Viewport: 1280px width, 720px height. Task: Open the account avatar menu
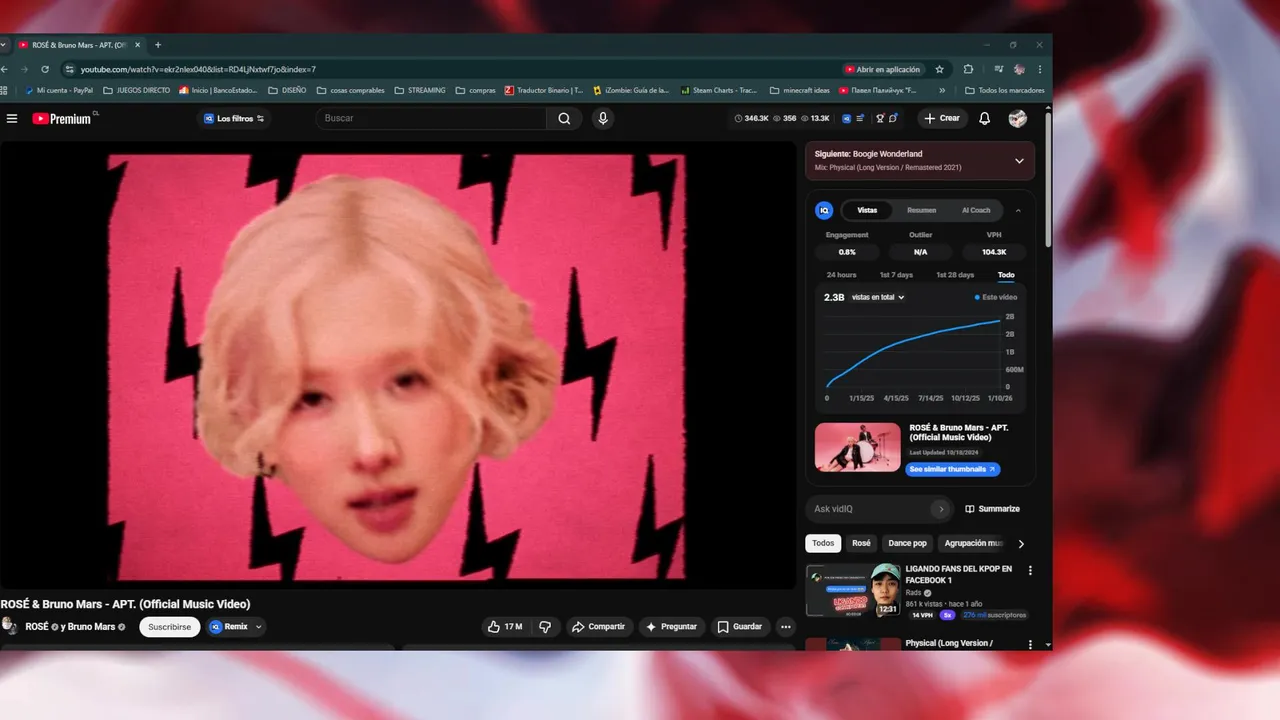point(1018,118)
